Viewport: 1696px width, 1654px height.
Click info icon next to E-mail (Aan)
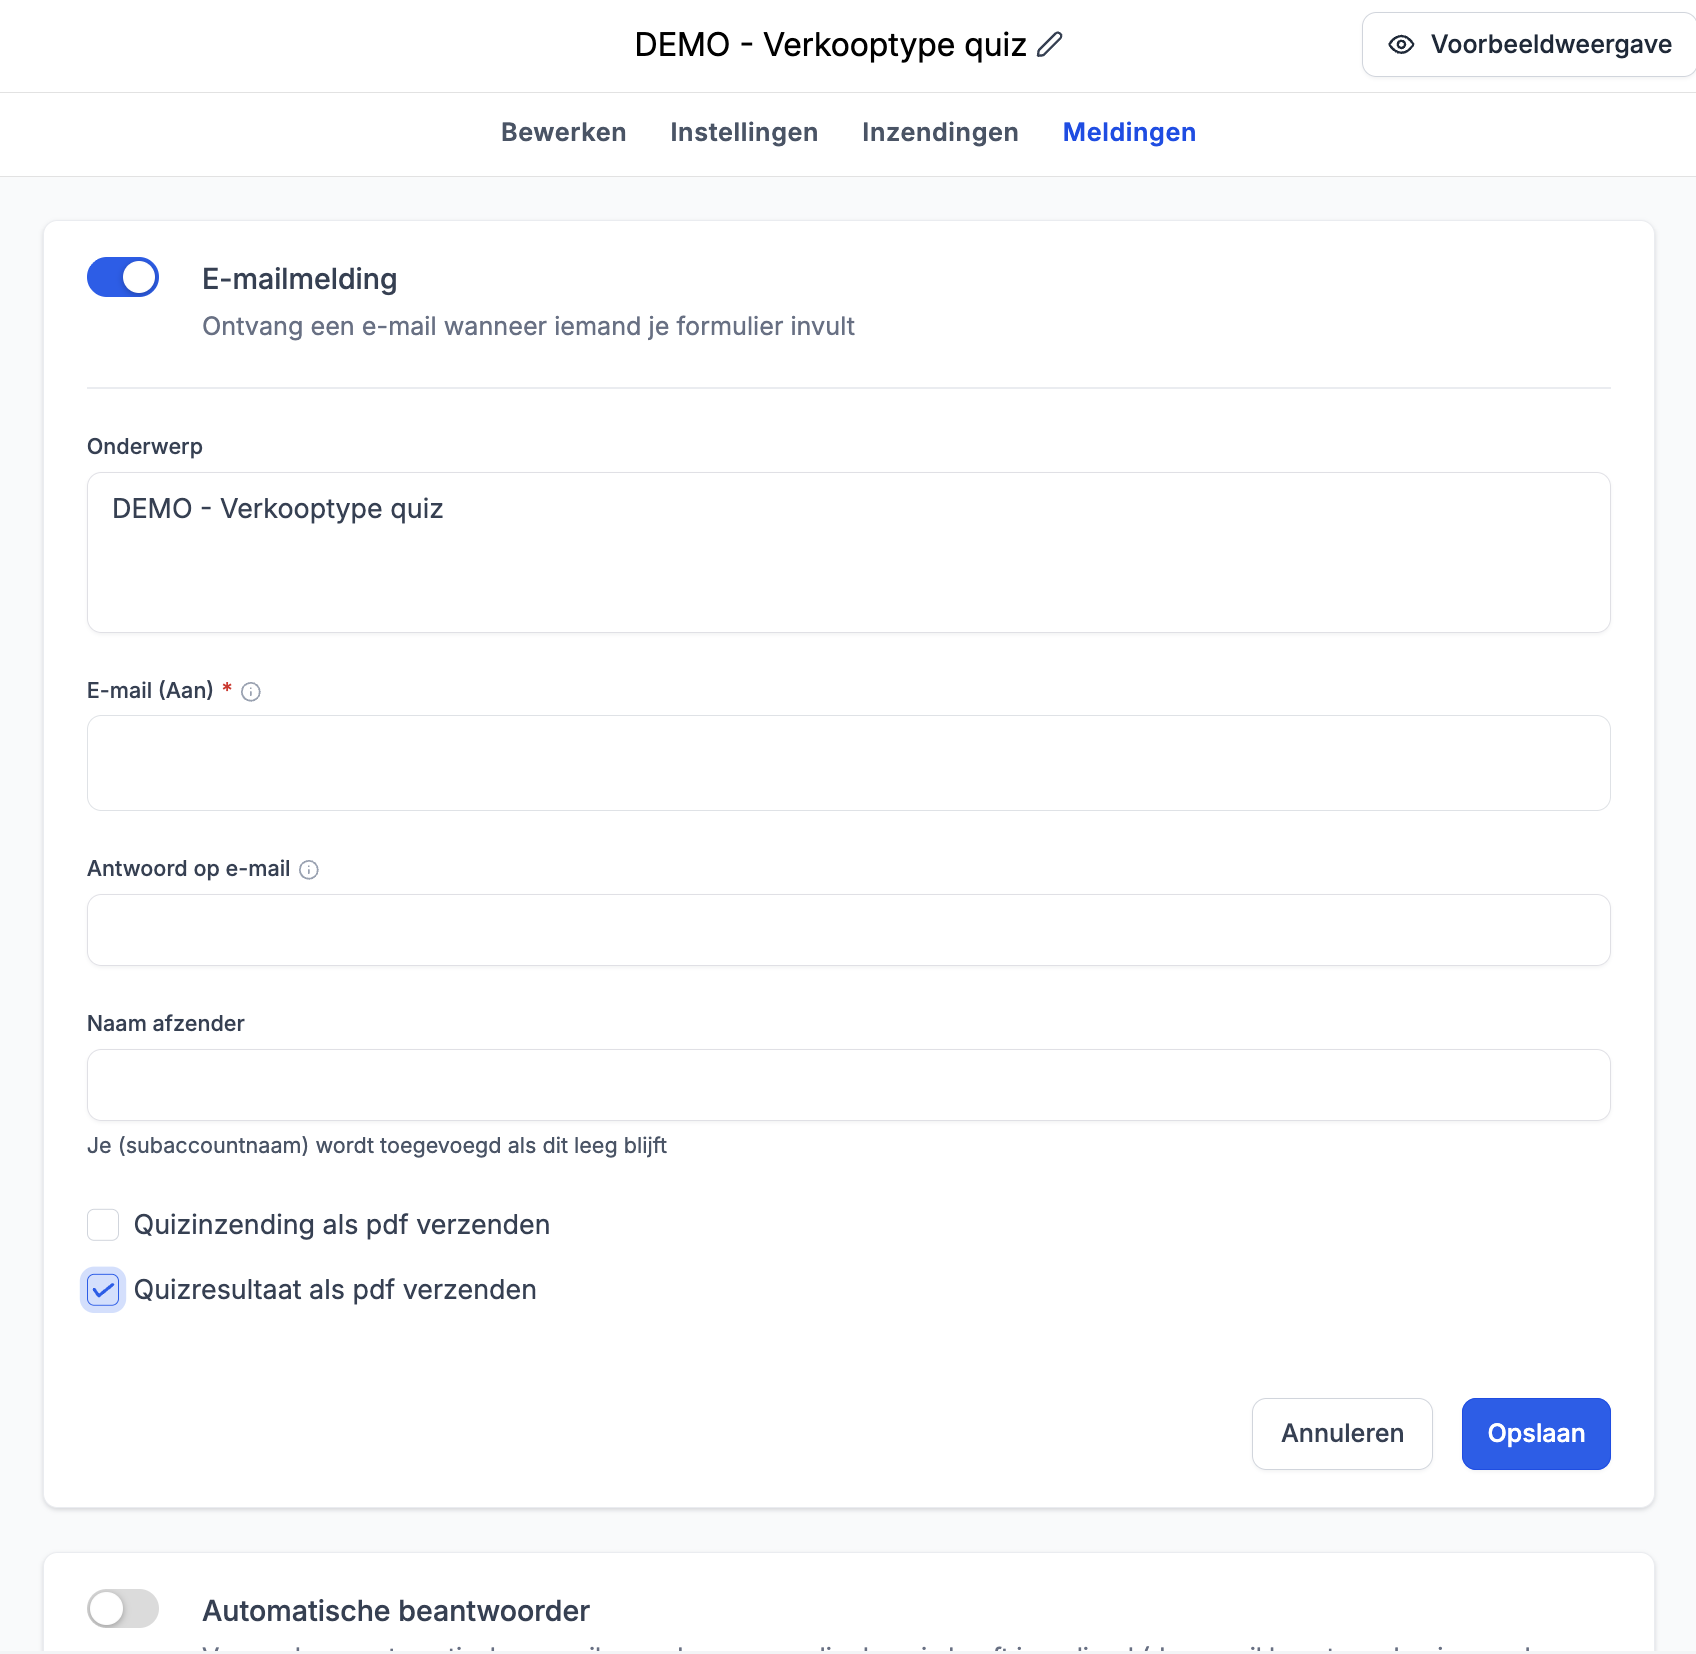pyautogui.click(x=251, y=692)
